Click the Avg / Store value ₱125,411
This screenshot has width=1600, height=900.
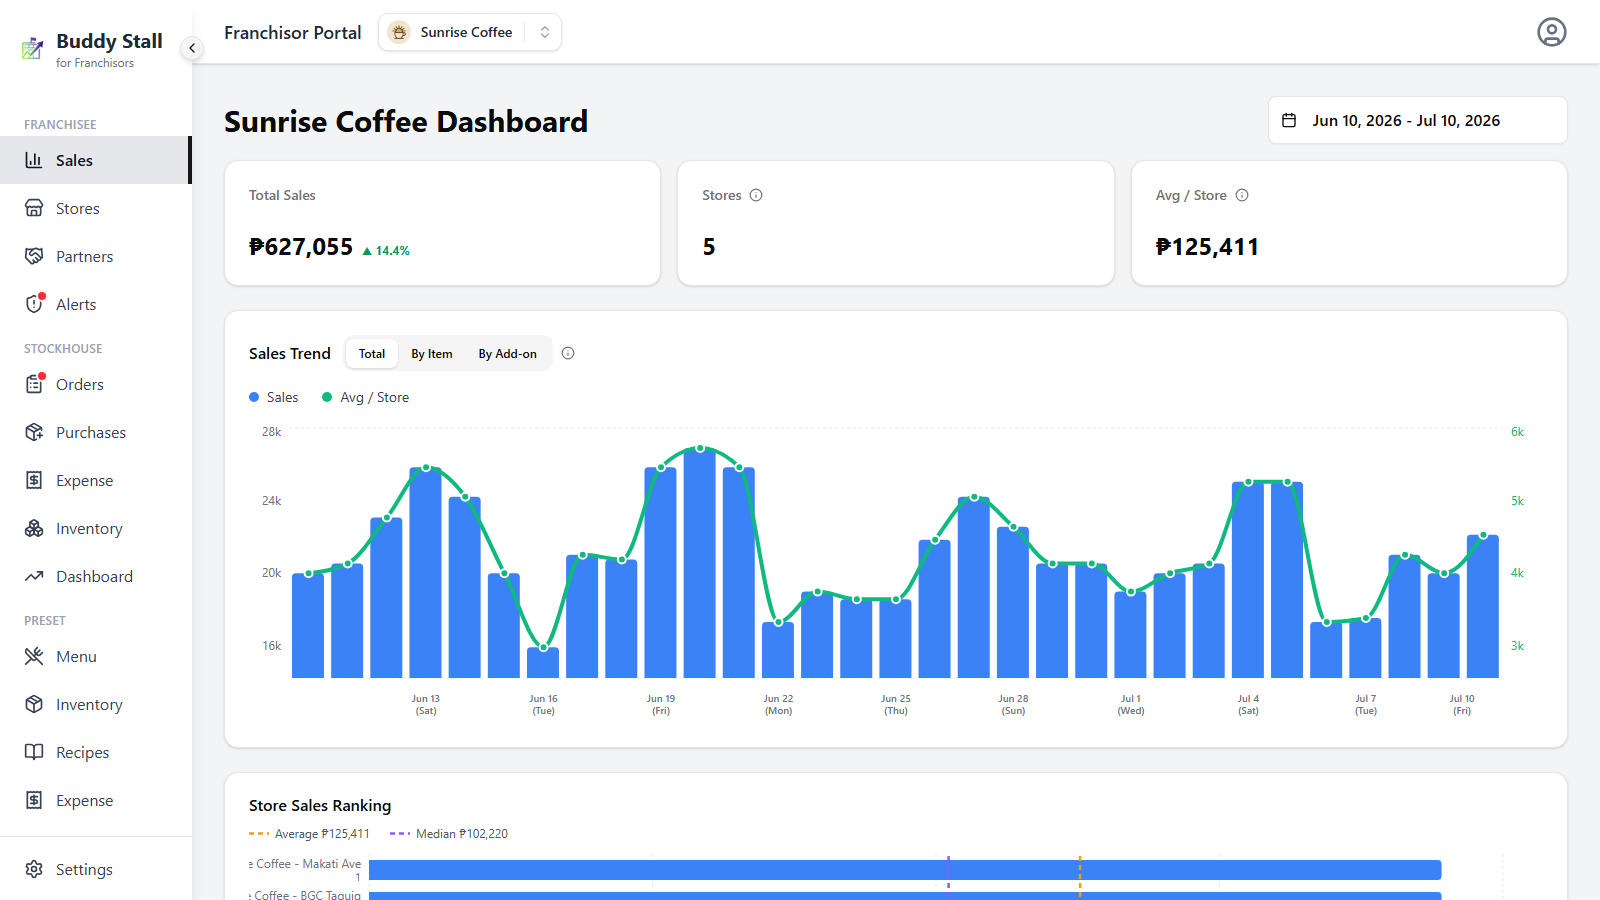click(x=1207, y=247)
